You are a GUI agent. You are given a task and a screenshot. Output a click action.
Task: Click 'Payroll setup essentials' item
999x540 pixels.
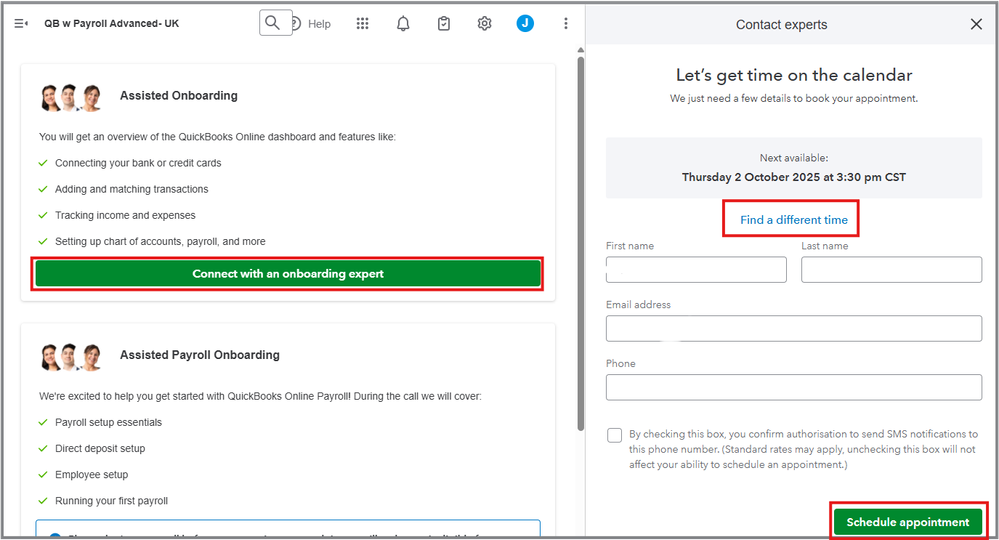pos(108,422)
